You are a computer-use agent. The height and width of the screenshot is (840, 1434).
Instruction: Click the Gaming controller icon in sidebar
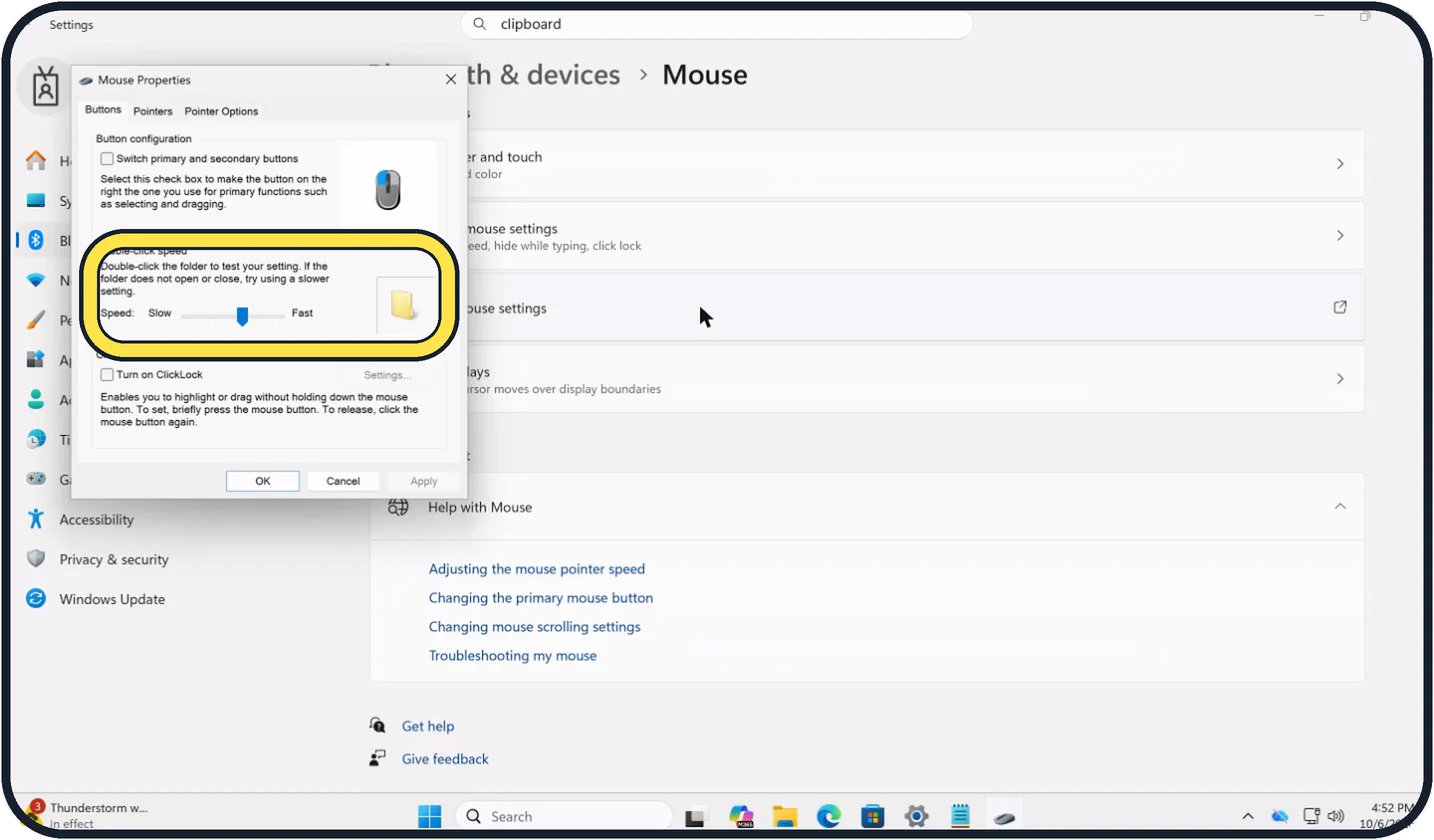point(37,479)
